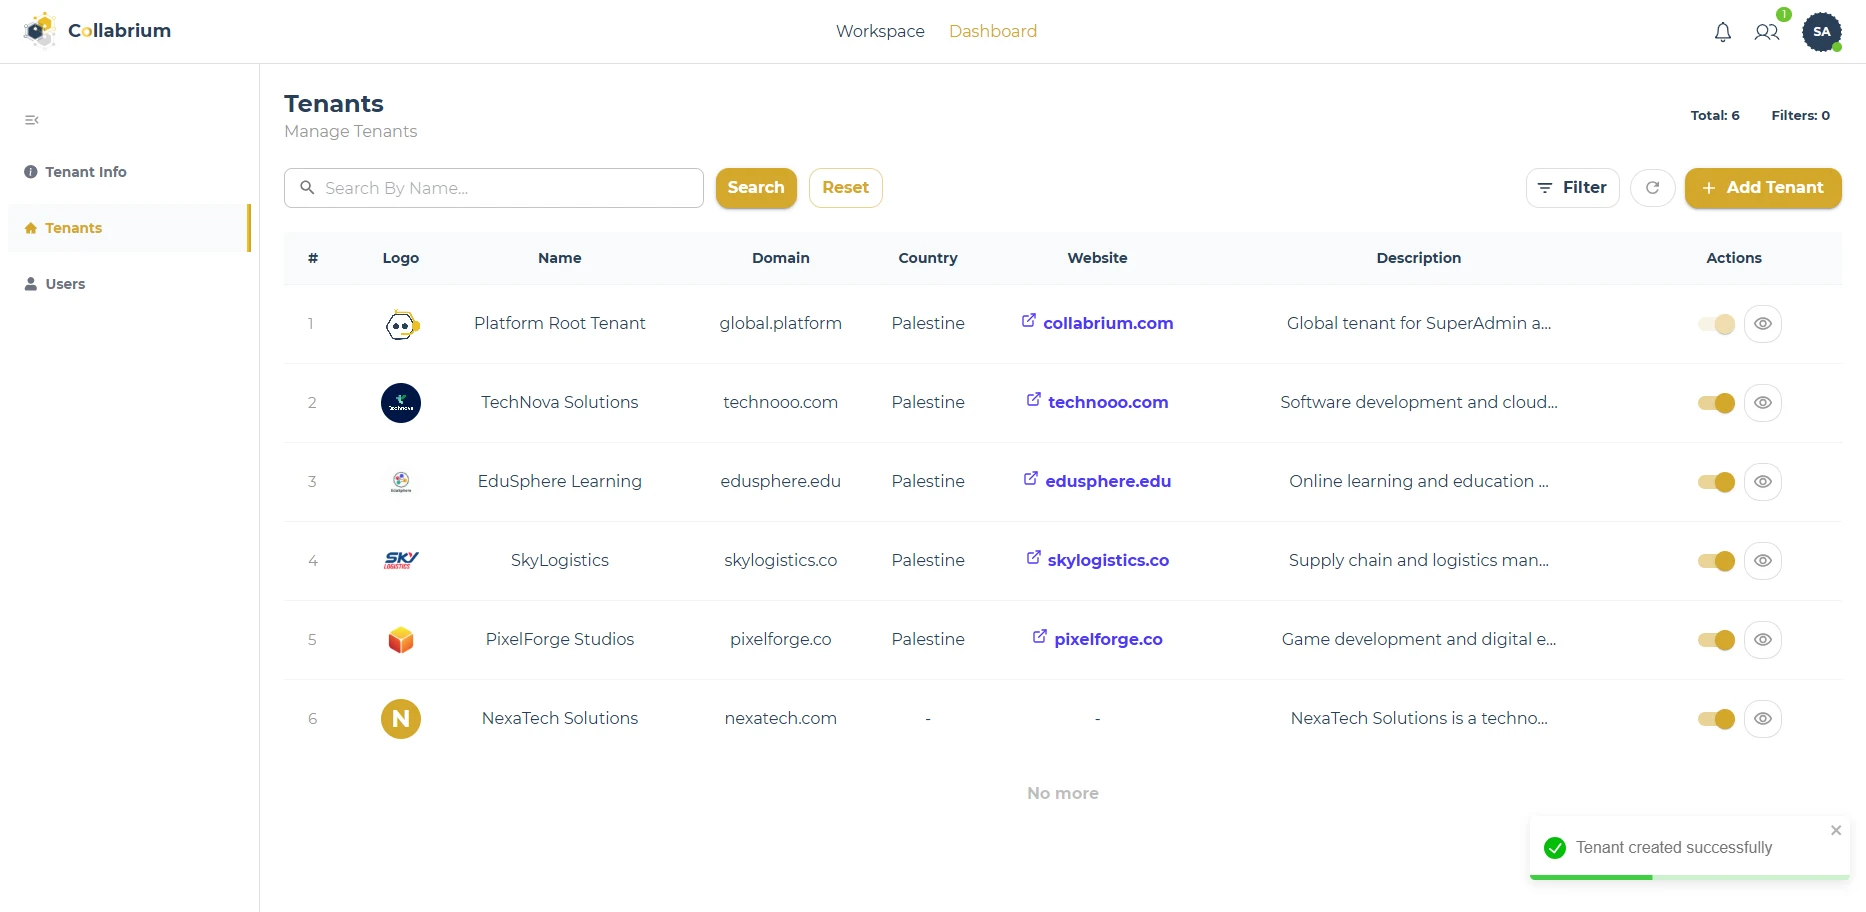The image size is (1866, 912).
Task: Close the Tenant created successfully toast
Action: (x=1836, y=831)
